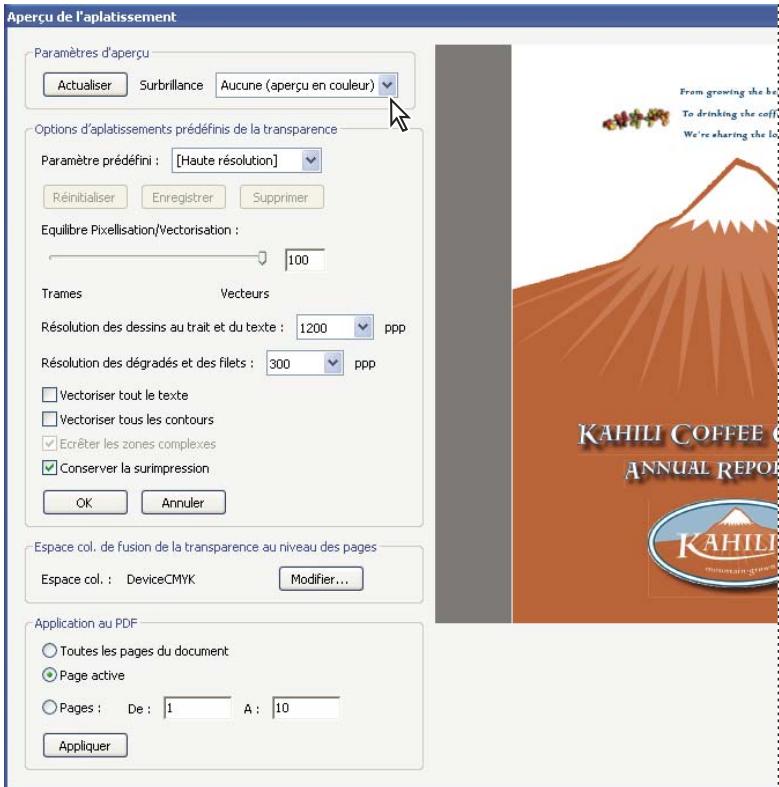This screenshot has height=787, width=779.
Task: Open the Paramètre prédéfini dropdown
Action: pos(246,161)
